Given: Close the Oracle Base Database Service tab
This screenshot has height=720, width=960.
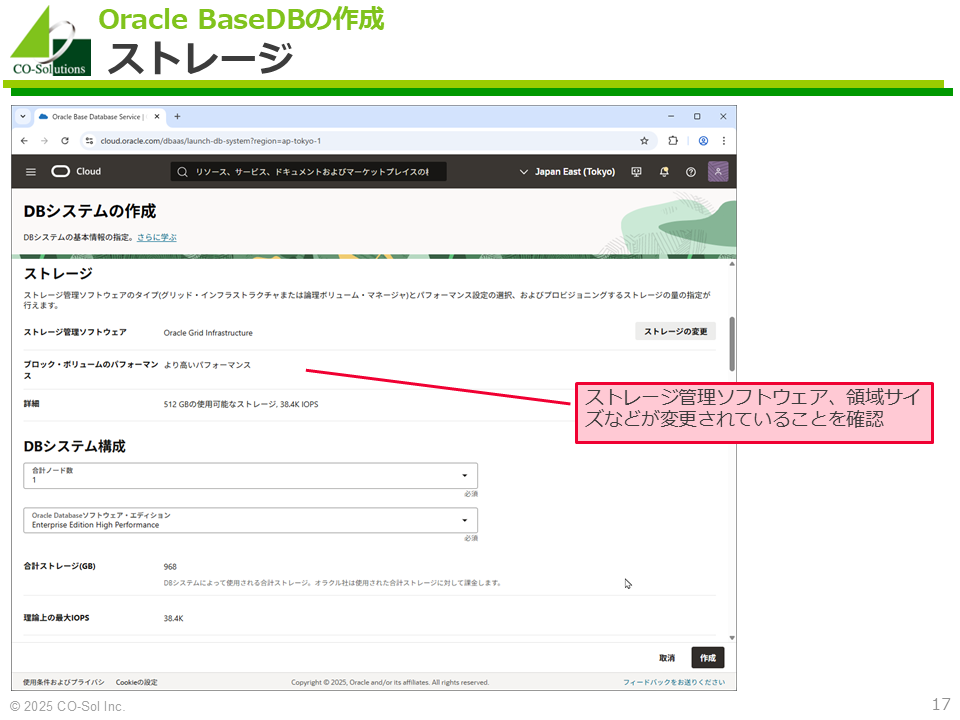Looking at the screenshot, I should click(x=157, y=116).
